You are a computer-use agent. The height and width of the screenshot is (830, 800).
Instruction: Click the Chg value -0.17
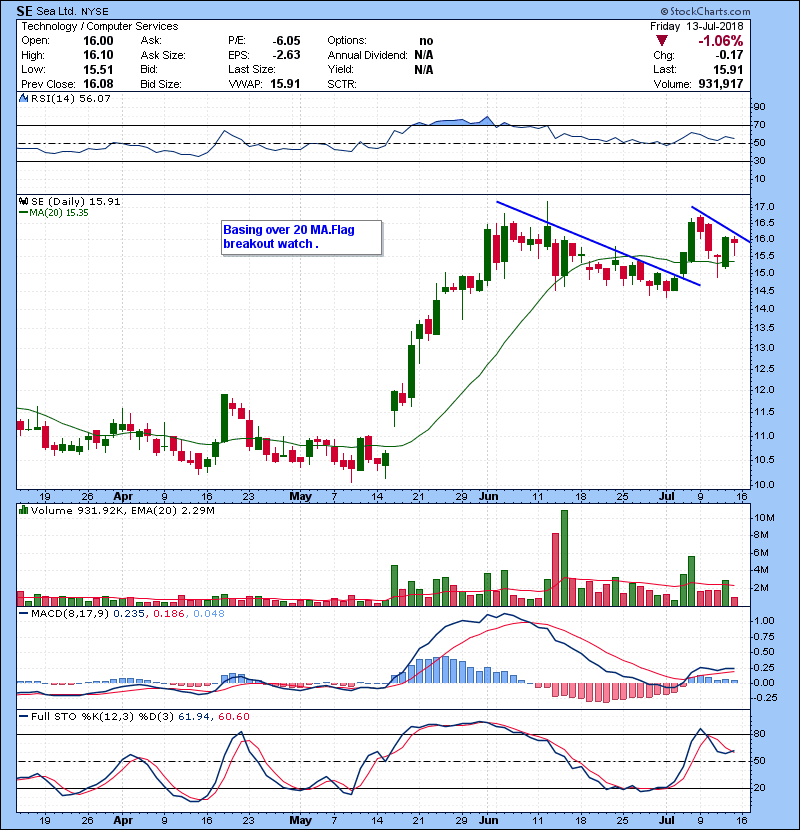pos(729,55)
